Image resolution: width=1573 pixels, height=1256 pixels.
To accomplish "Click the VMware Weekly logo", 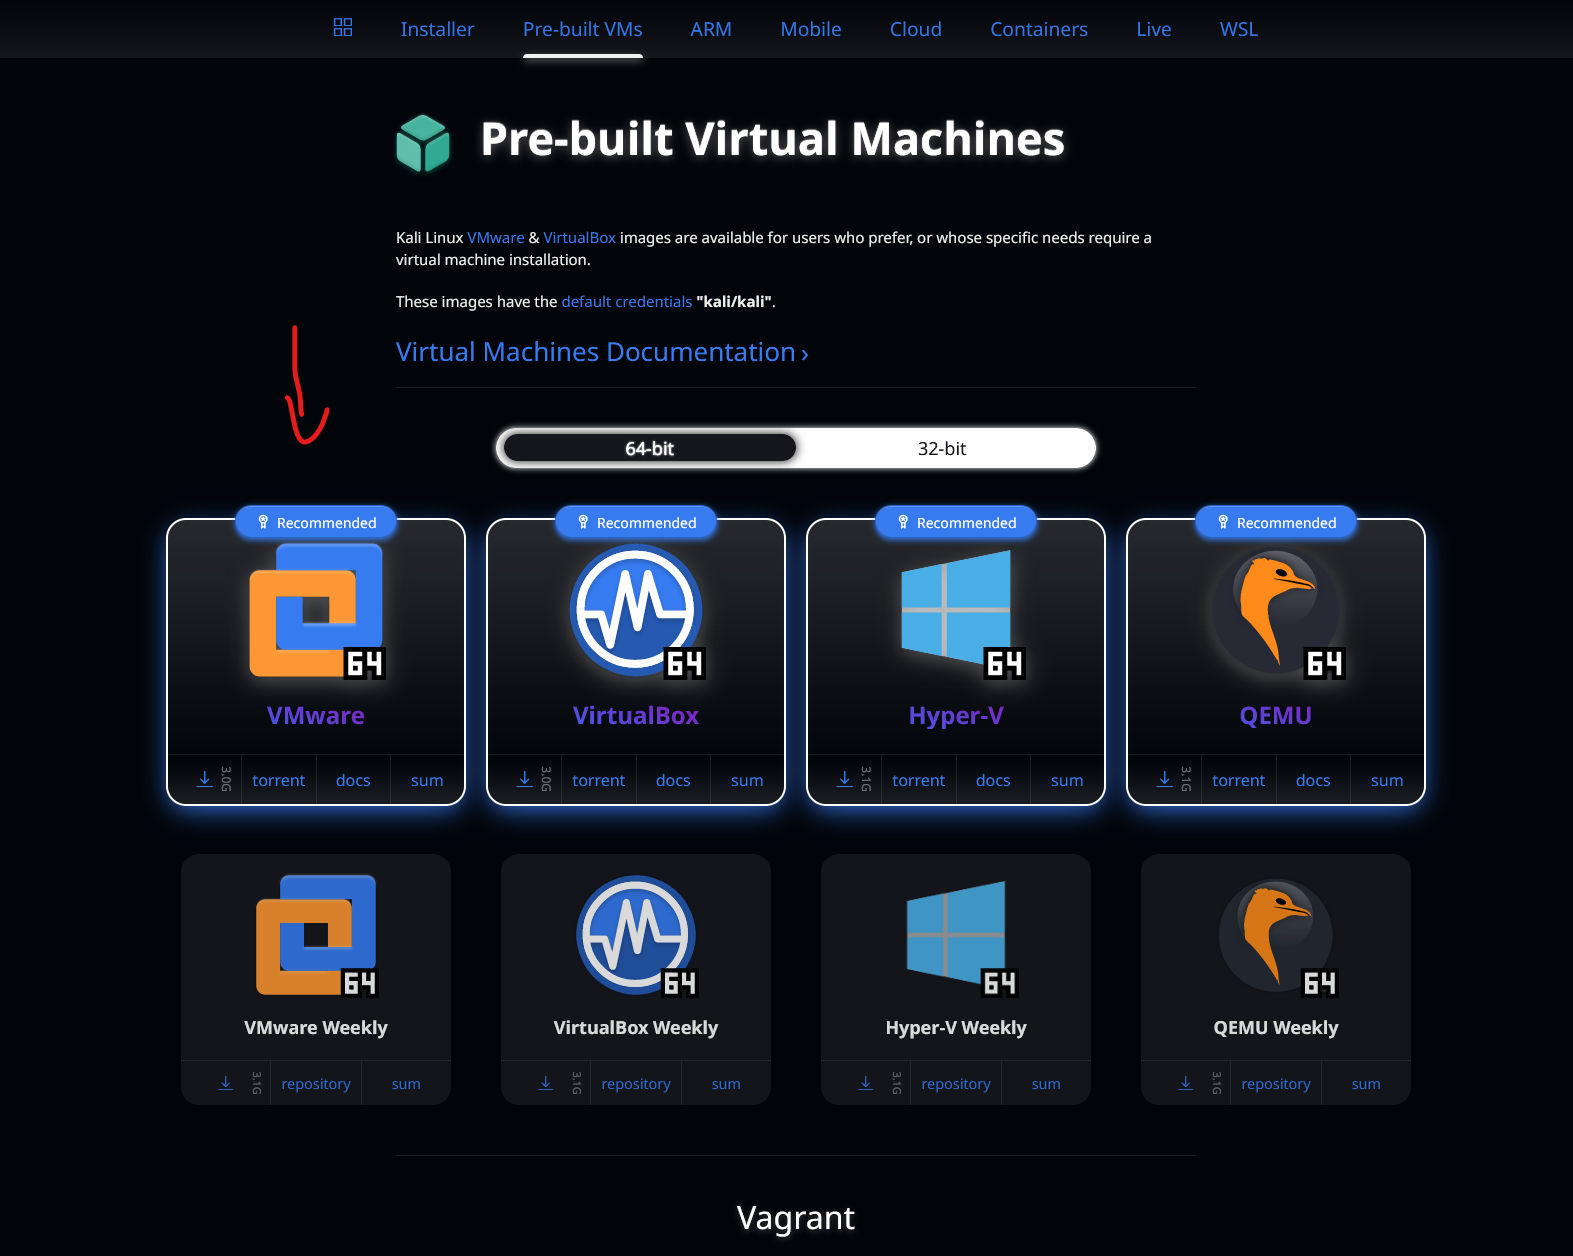I will pos(316,936).
